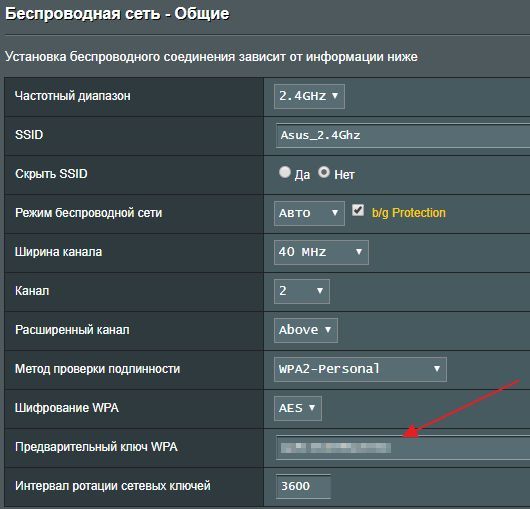Screen dimensions: 530x509
Task: Toggle the b/g Protection checkbox
Action: (x=358, y=210)
